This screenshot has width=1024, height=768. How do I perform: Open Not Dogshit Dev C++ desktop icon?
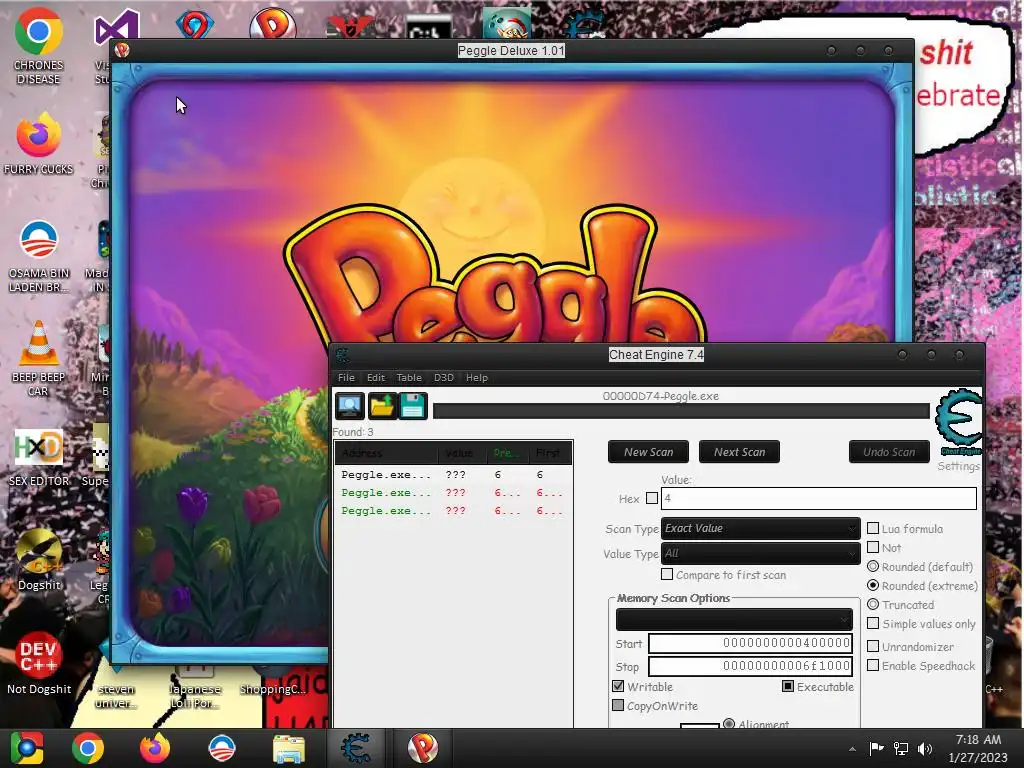(39, 662)
